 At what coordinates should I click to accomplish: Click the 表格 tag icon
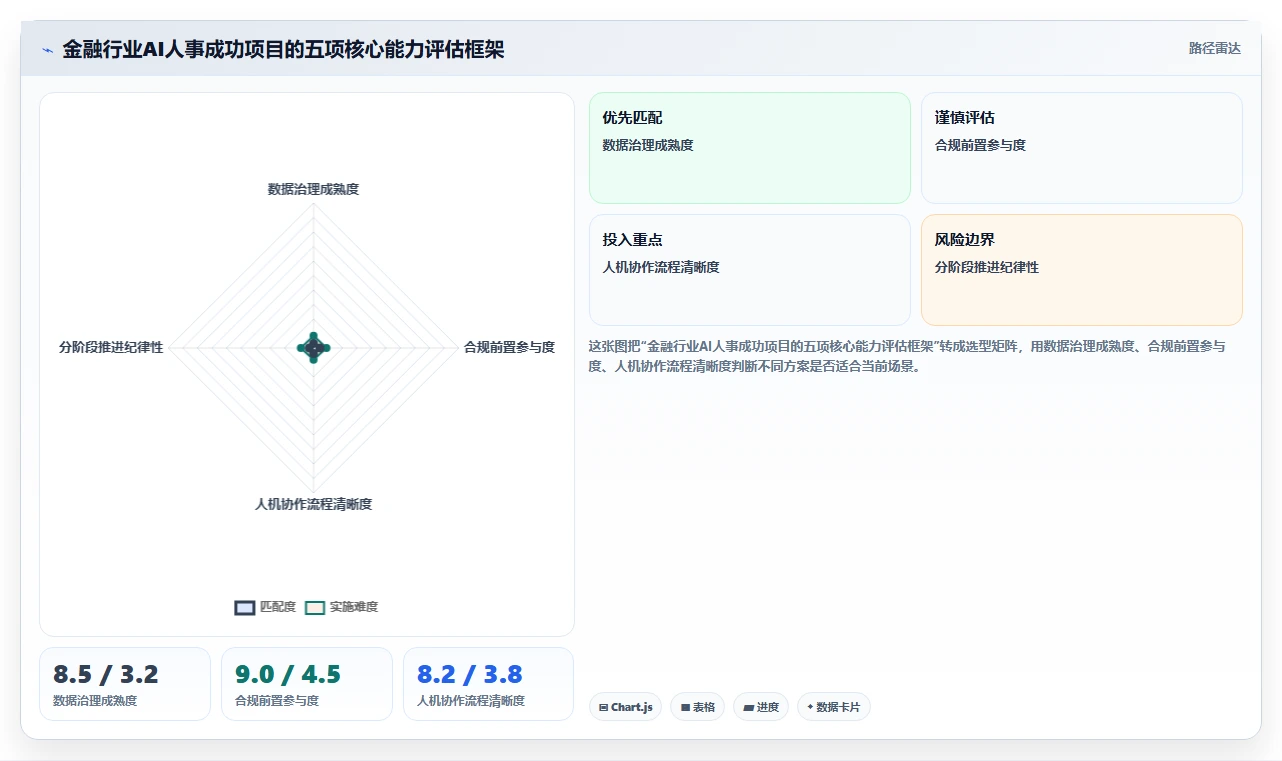[685, 707]
